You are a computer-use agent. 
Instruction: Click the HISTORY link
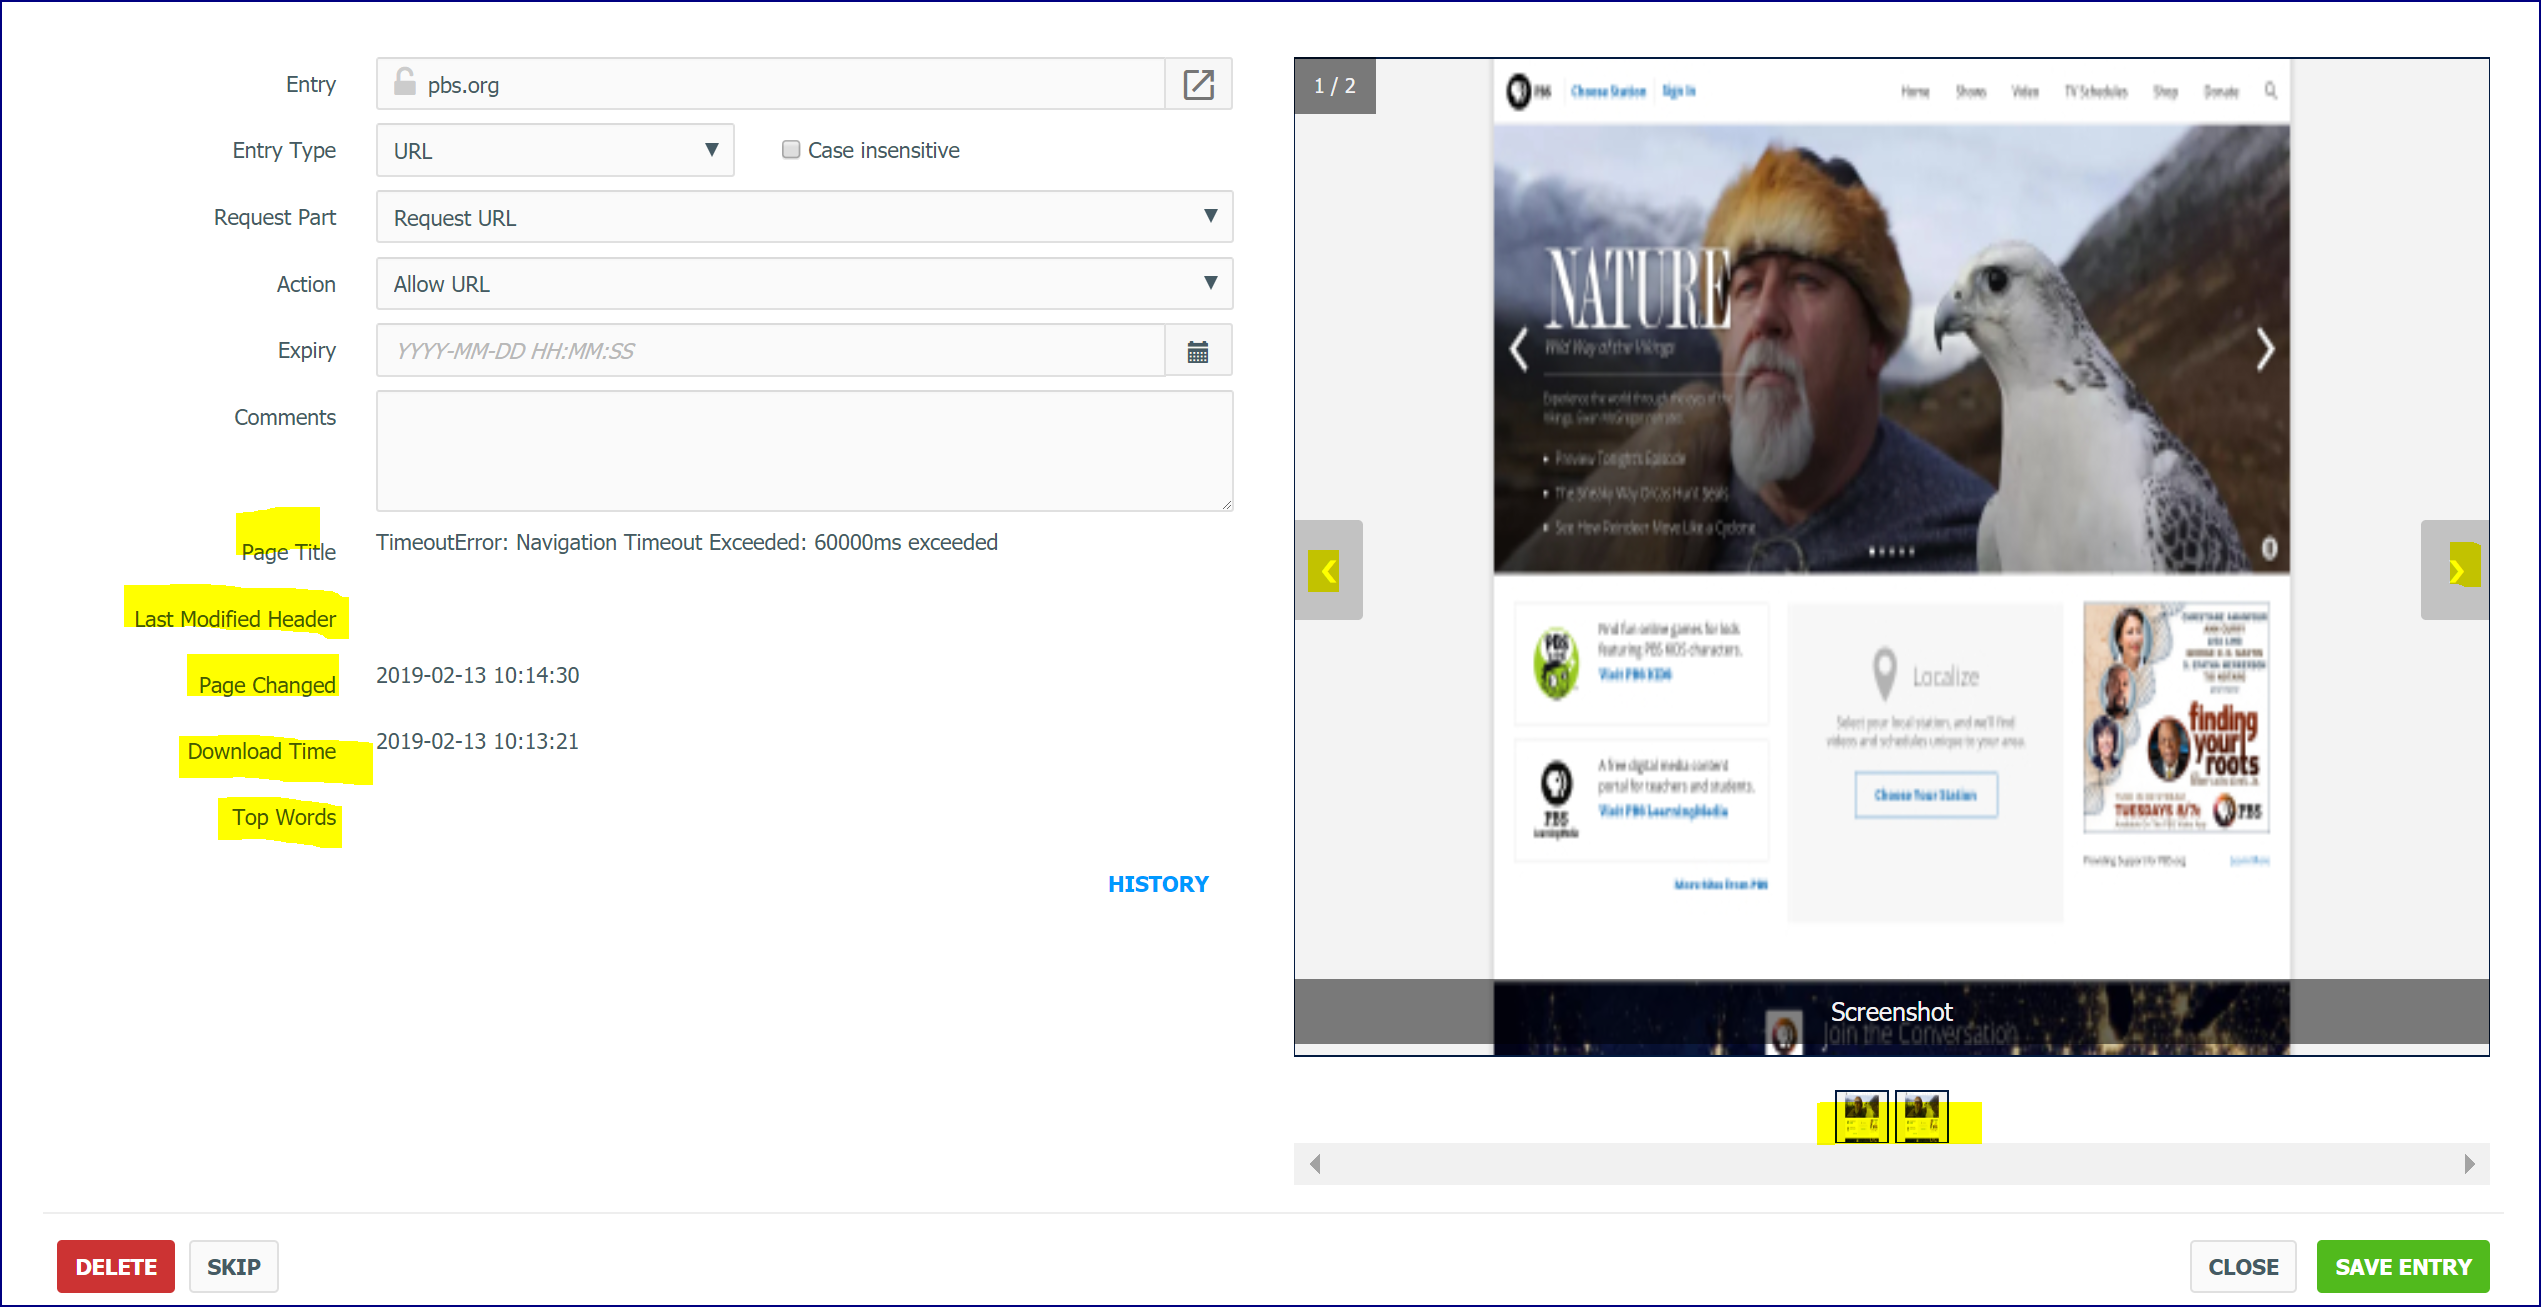click(1158, 884)
